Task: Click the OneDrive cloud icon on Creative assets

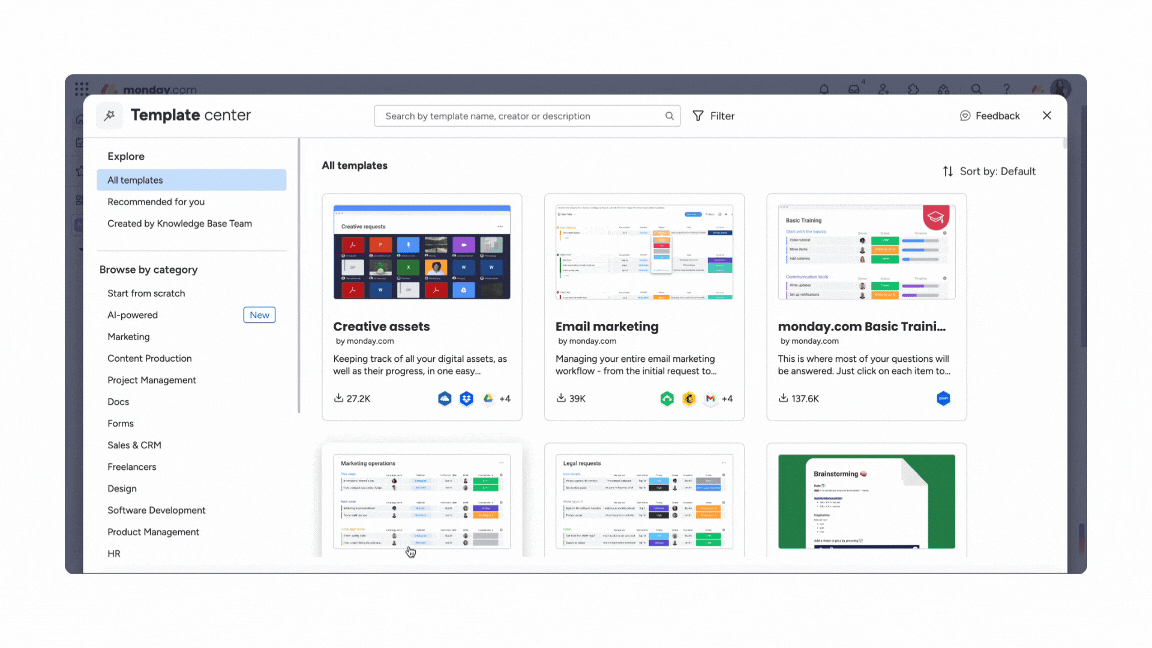Action: point(445,399)
